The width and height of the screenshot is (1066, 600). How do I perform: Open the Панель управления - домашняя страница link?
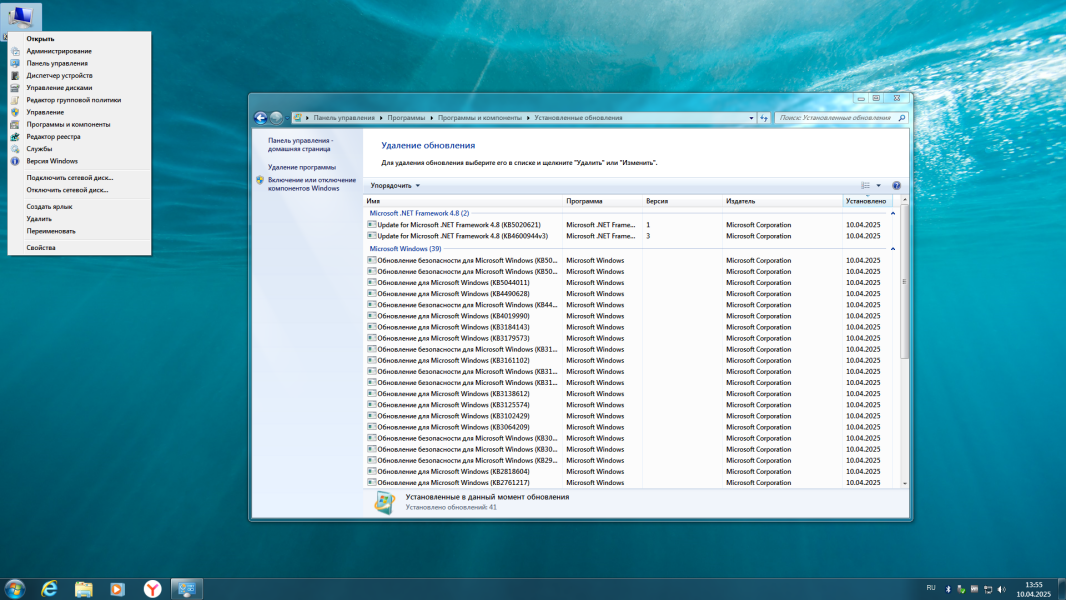point(300,145)
